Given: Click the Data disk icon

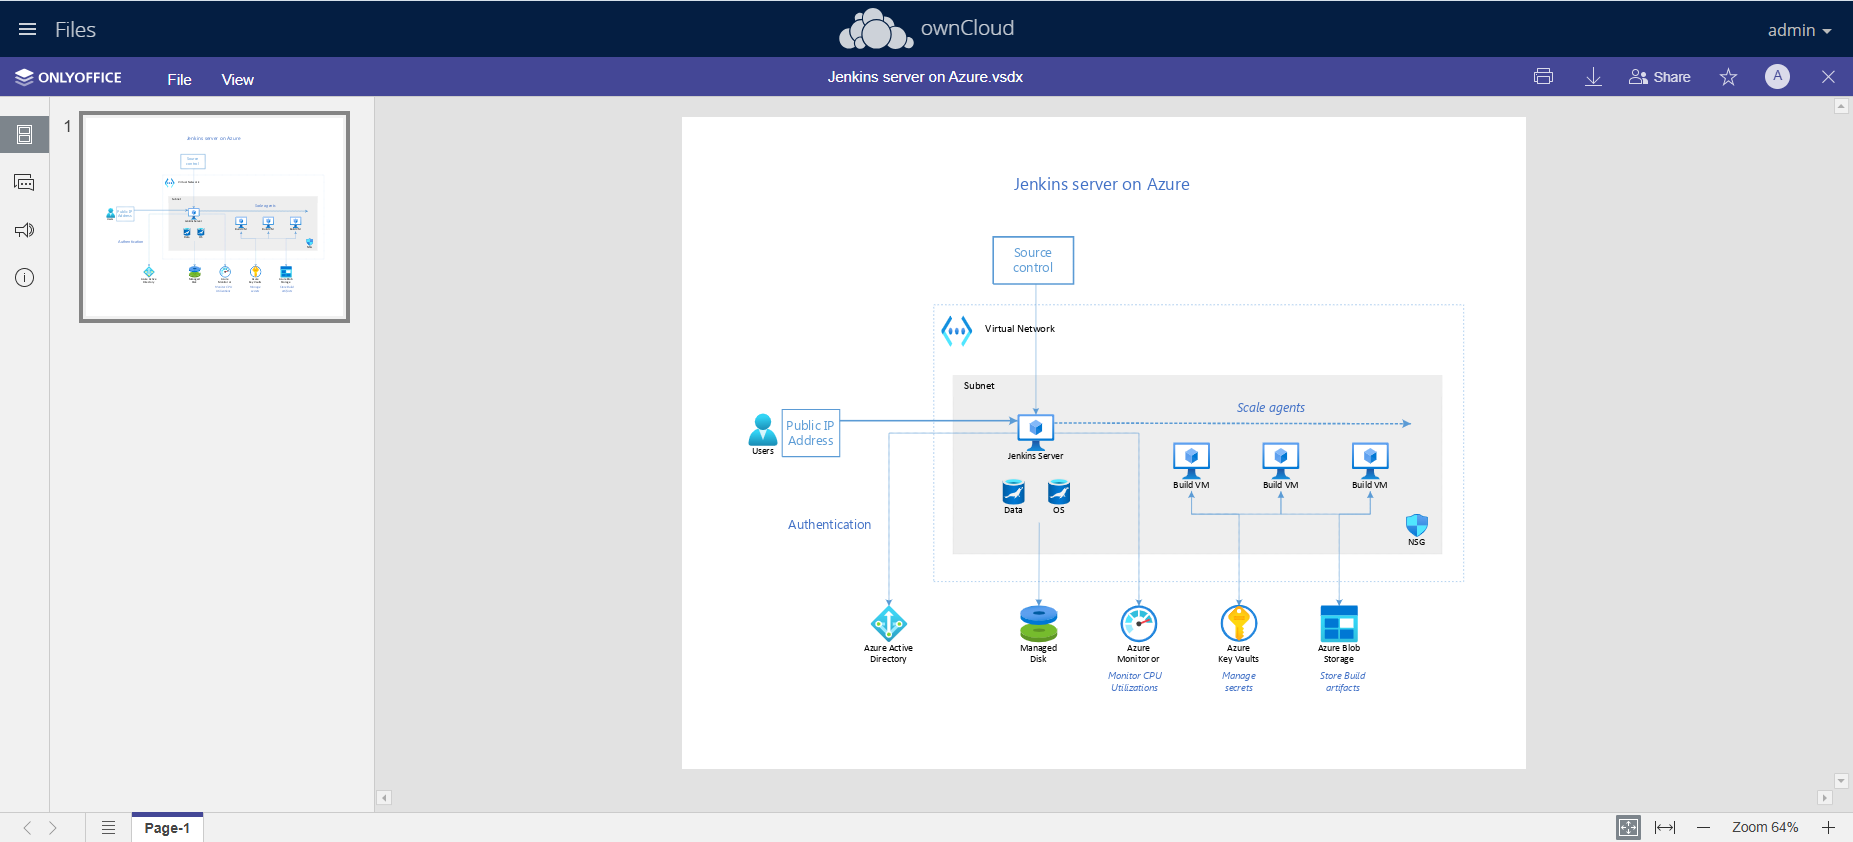Looking at the screenshot, I should point(1013,492).
